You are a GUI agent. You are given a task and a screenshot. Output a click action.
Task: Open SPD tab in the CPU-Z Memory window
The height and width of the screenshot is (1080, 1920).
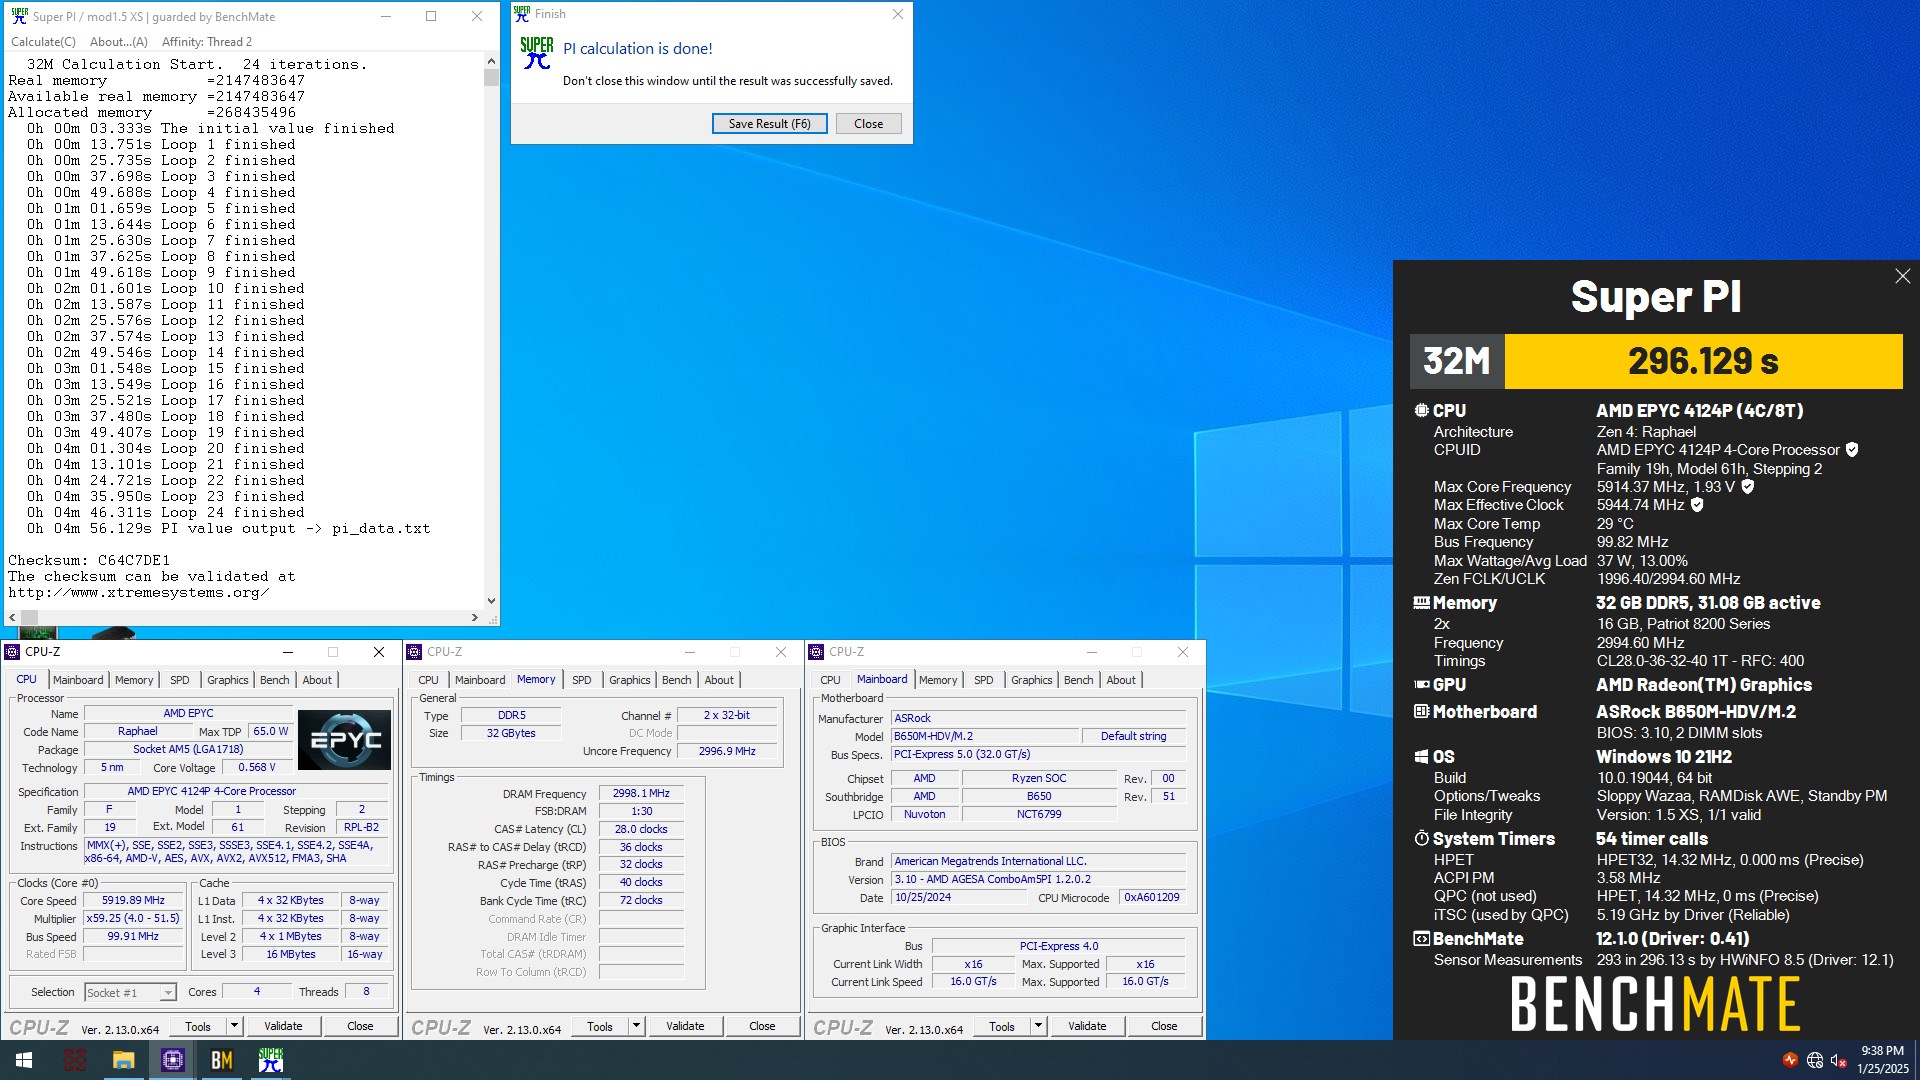coord(582,680)
